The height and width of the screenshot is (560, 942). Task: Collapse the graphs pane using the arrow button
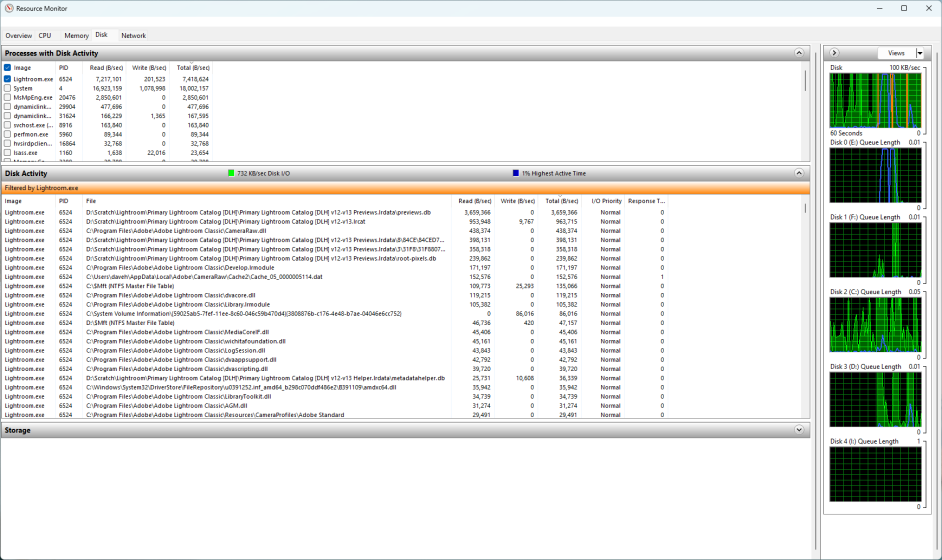click(835, 53)
